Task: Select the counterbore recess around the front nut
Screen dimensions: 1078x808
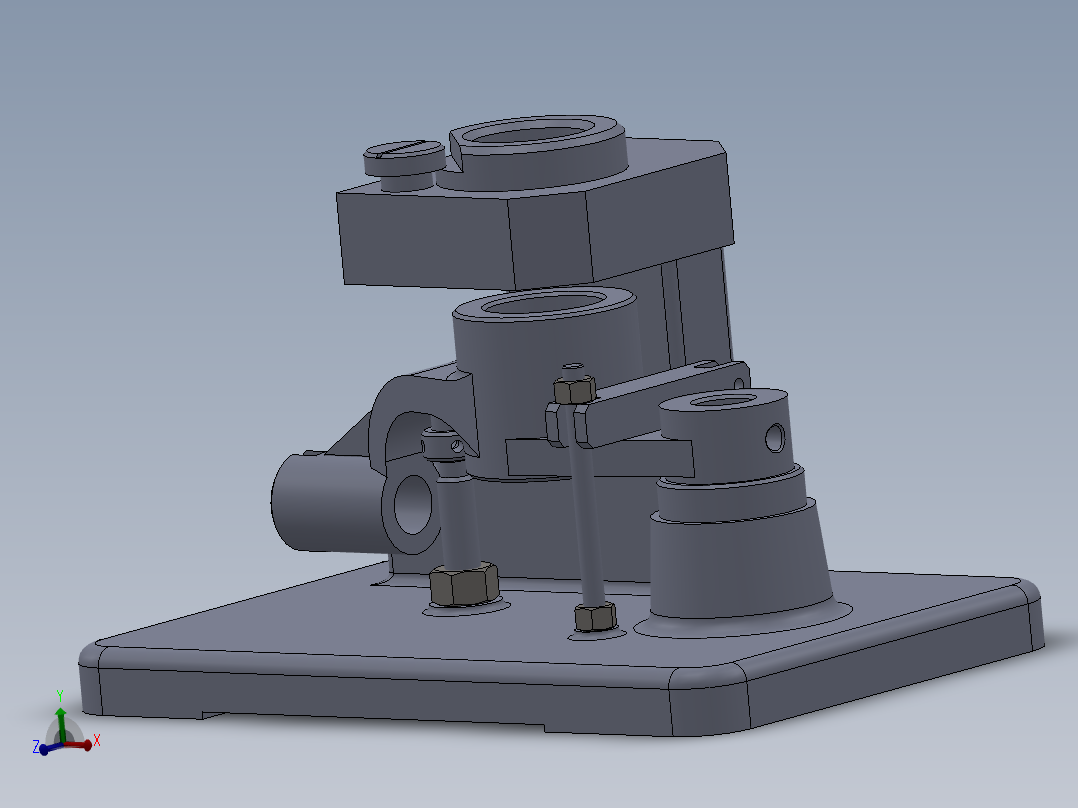Action: 500,607
